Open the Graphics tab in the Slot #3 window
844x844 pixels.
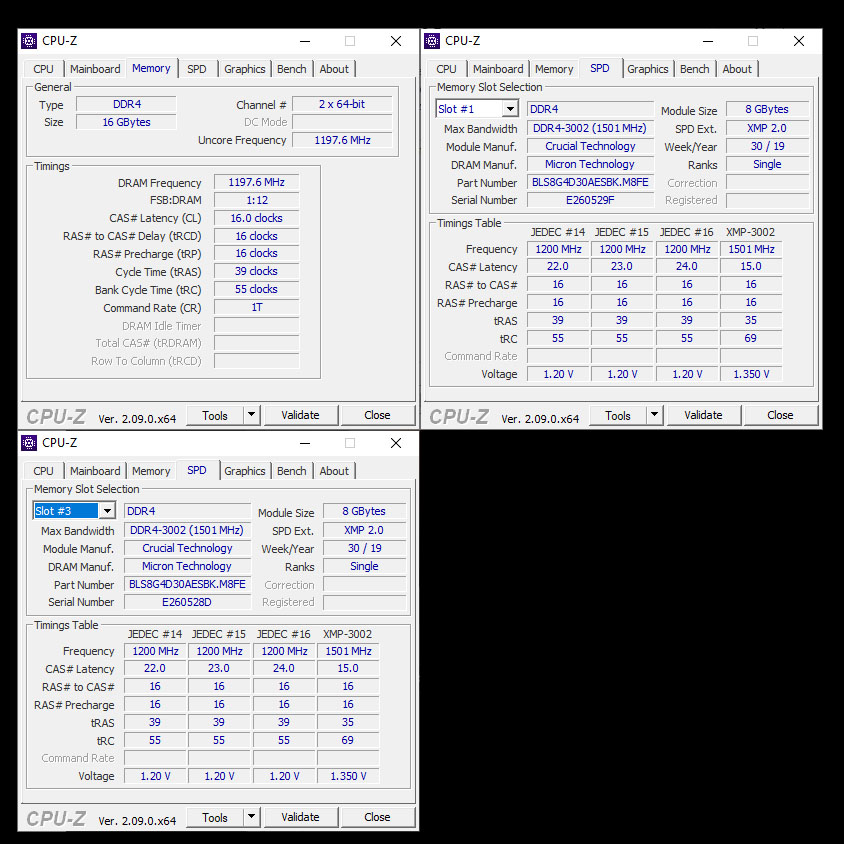point(244,471)
